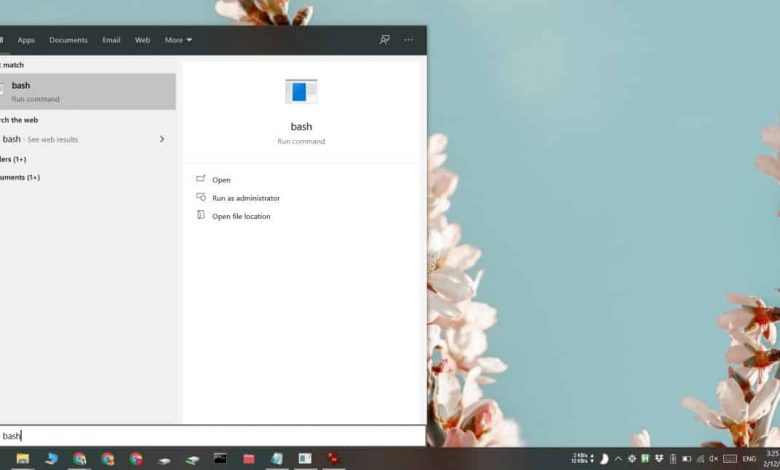Open the light blue notebook taskbar icon

(277, 459)
